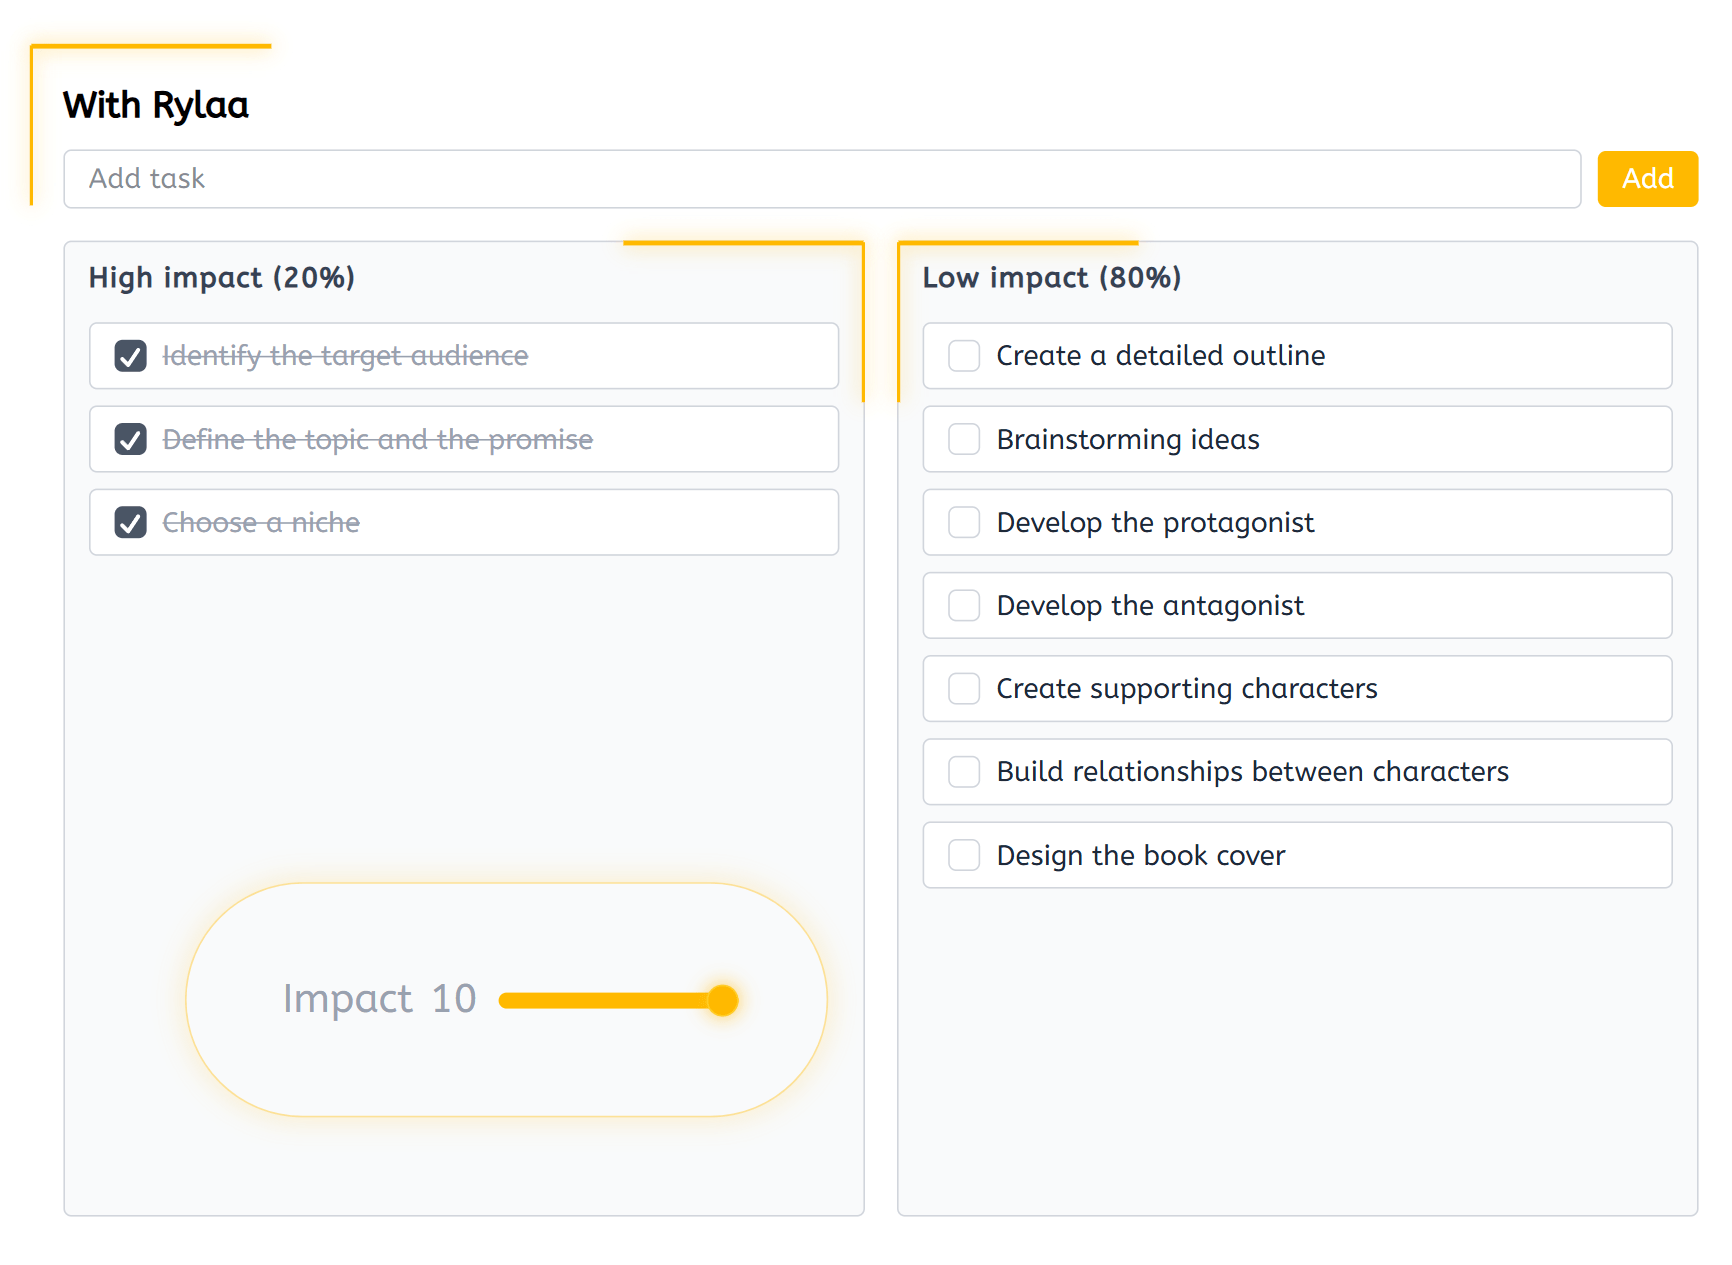The image size is (1732, 1265).
Task: Check off "Create a detailed outline"
Action: click(963, 355)
